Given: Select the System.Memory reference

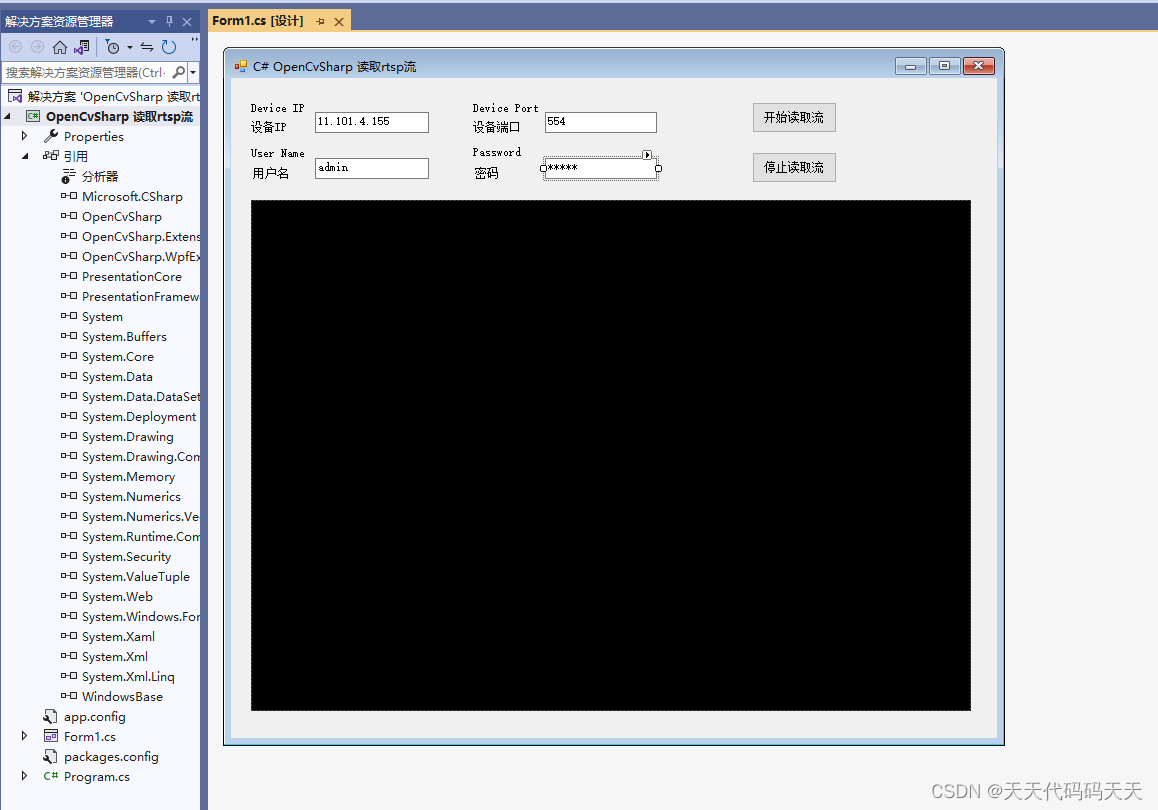Looking at the screenshot, I should tap(129, 476).
